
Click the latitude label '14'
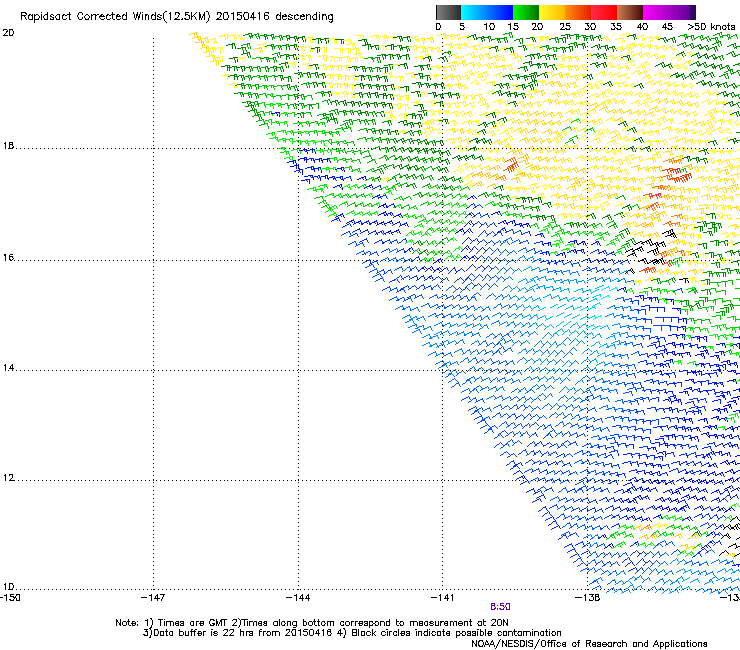(8, 368)
